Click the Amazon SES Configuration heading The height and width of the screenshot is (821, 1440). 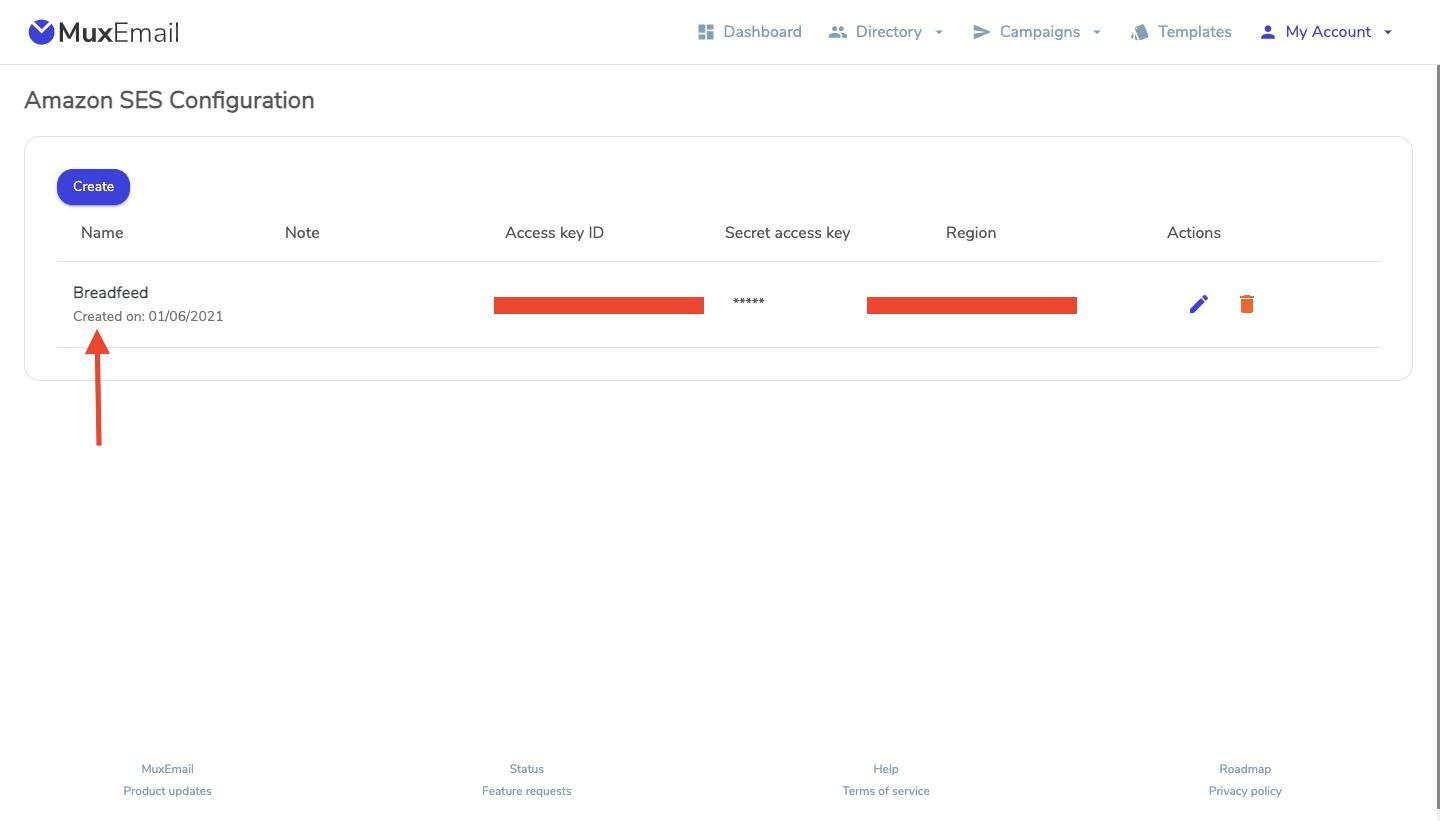[169, 100]
